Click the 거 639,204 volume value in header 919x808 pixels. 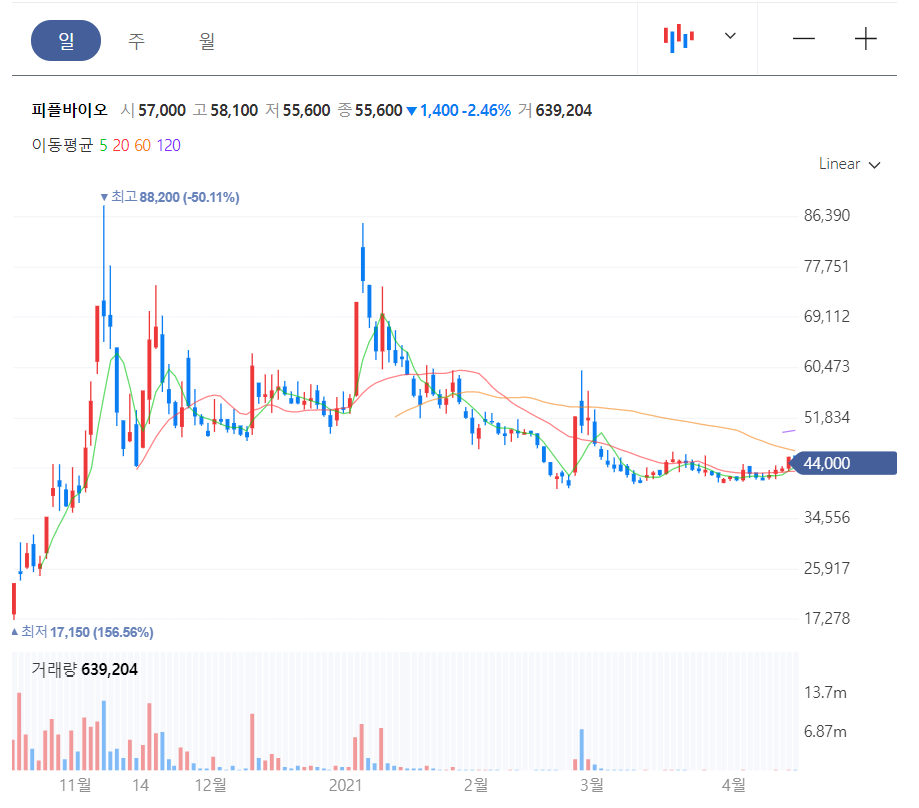pos(555,110)
